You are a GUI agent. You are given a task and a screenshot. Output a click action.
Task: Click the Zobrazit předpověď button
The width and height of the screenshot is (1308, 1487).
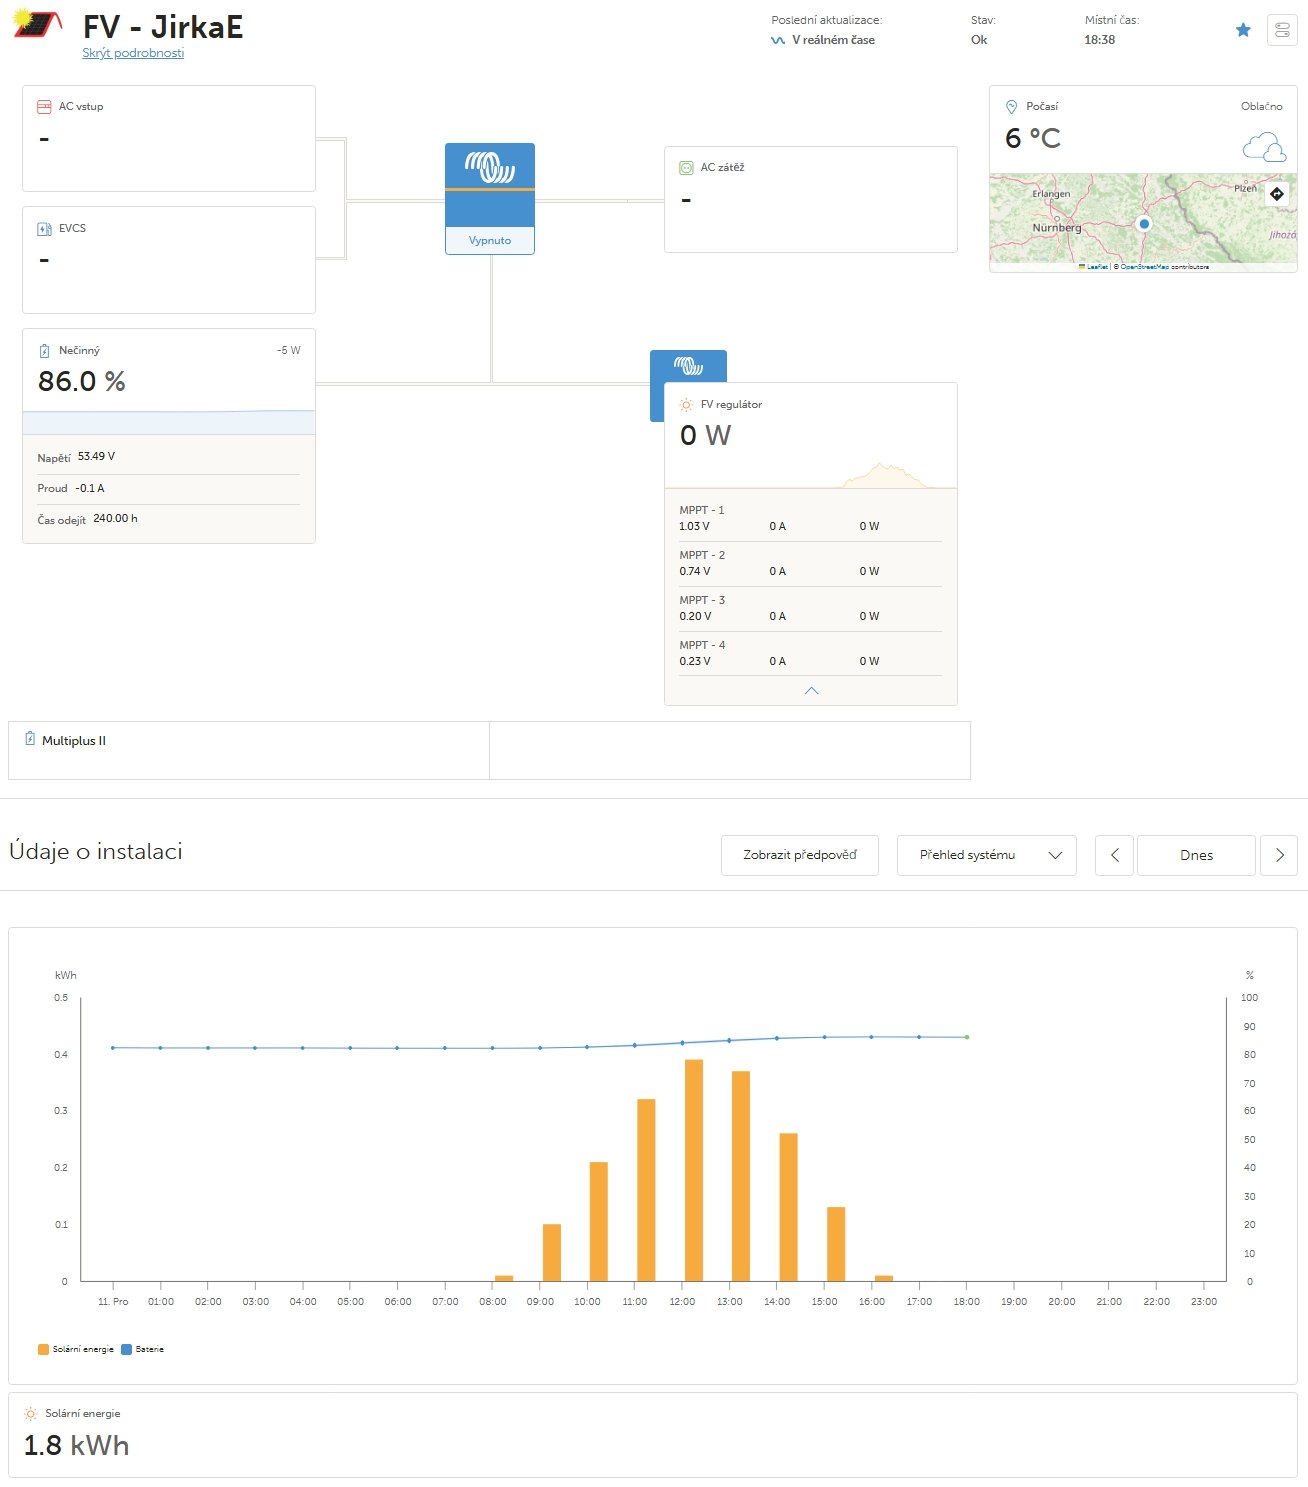tap(799, 855)
